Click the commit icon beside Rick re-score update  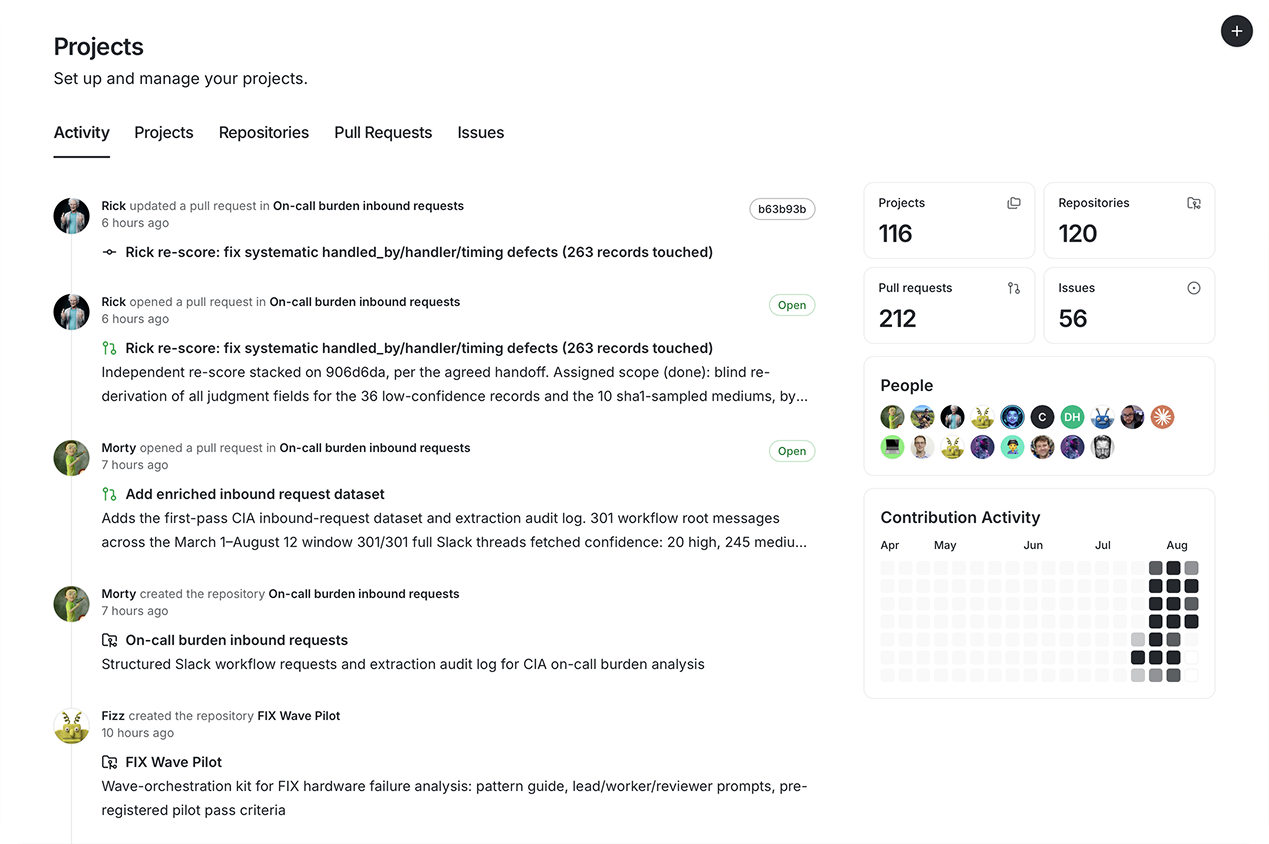tap(110, 253)
